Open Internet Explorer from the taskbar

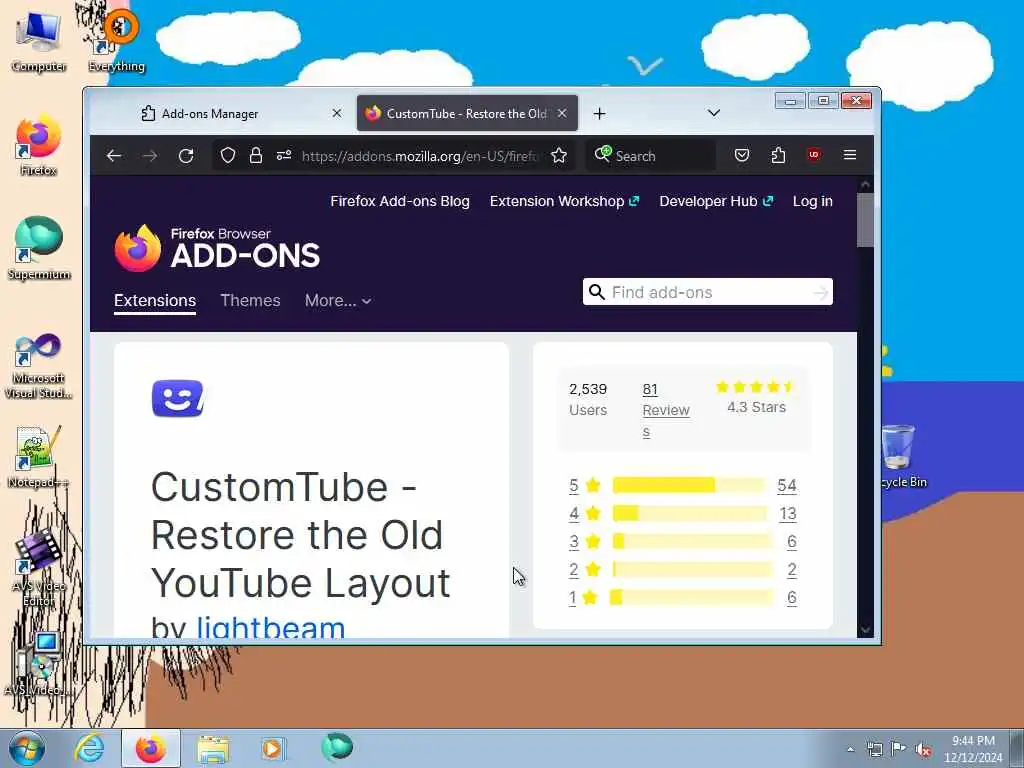click(89, 748)
